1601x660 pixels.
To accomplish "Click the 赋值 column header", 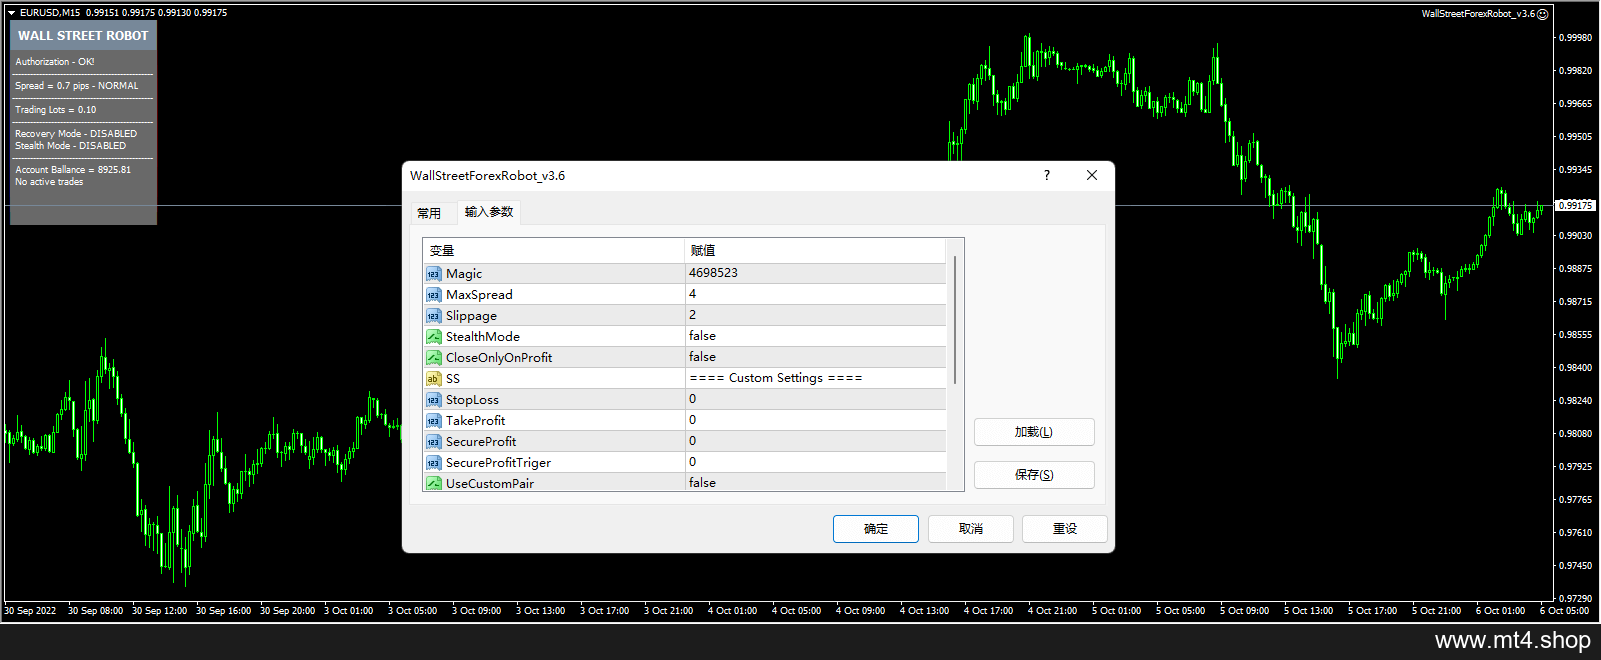I will pyautogui.click(x=815, y=251).
